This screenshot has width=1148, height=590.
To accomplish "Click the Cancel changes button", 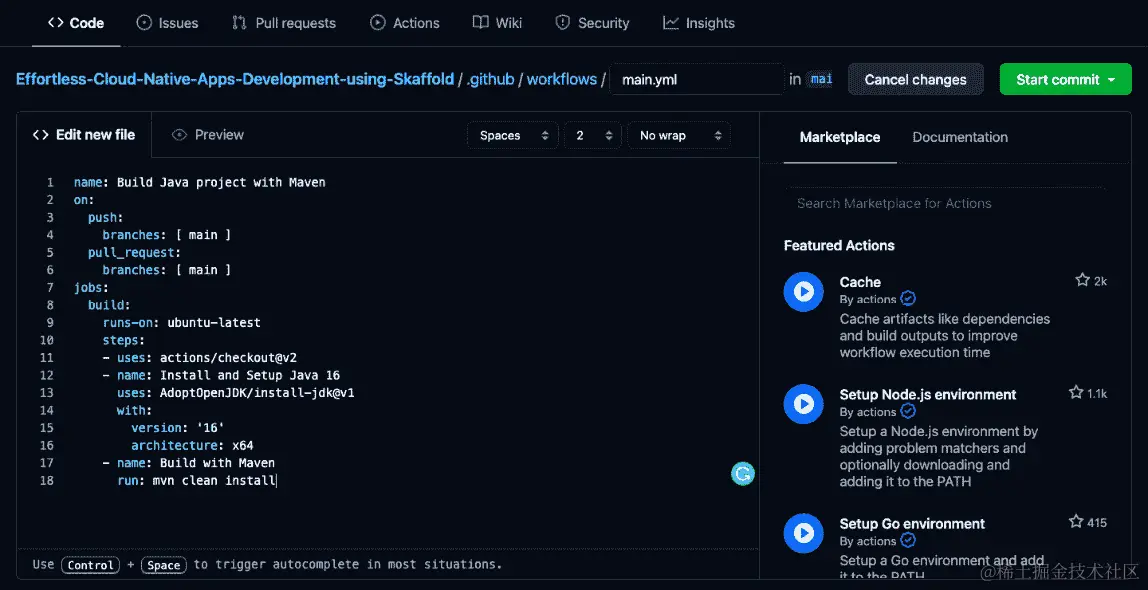I will [915, 79].
